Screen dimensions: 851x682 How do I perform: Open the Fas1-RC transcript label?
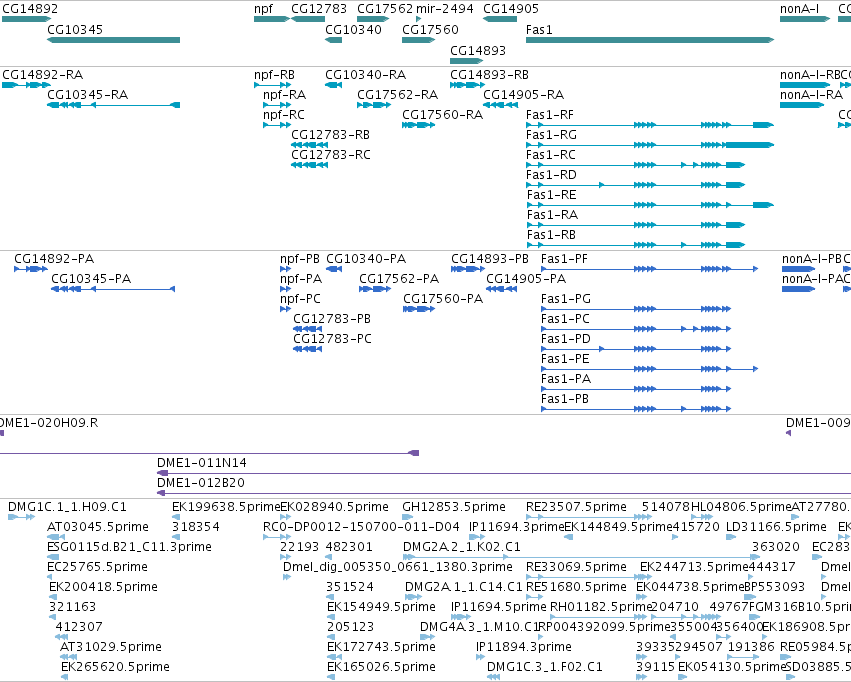click(x=551, y=155)
